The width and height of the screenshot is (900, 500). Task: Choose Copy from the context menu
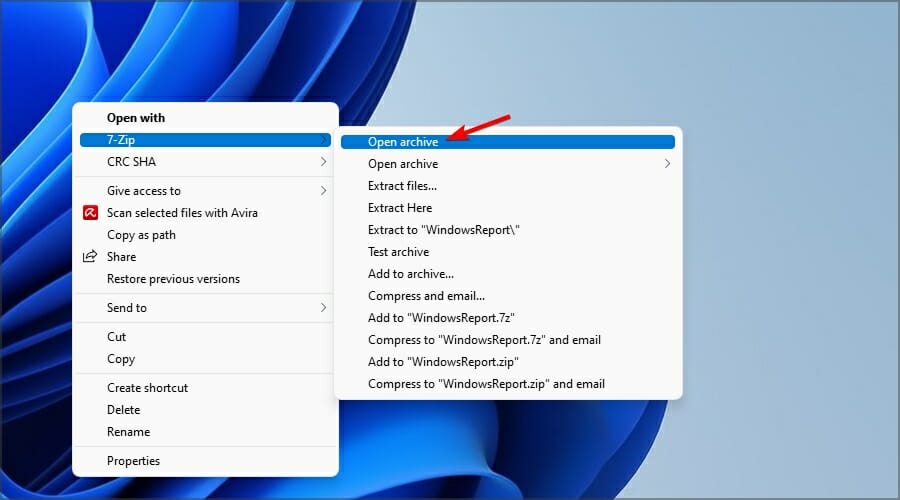point(205,359)
